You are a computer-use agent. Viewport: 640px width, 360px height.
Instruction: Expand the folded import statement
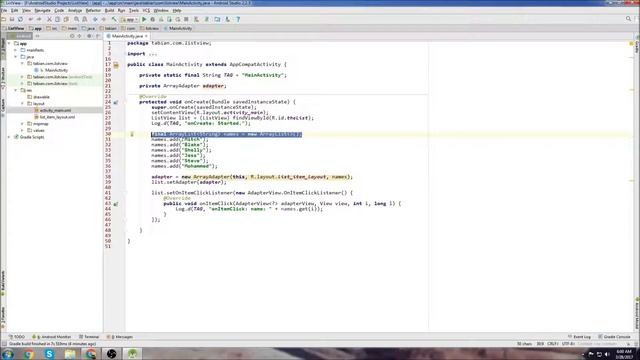point(153,54)
